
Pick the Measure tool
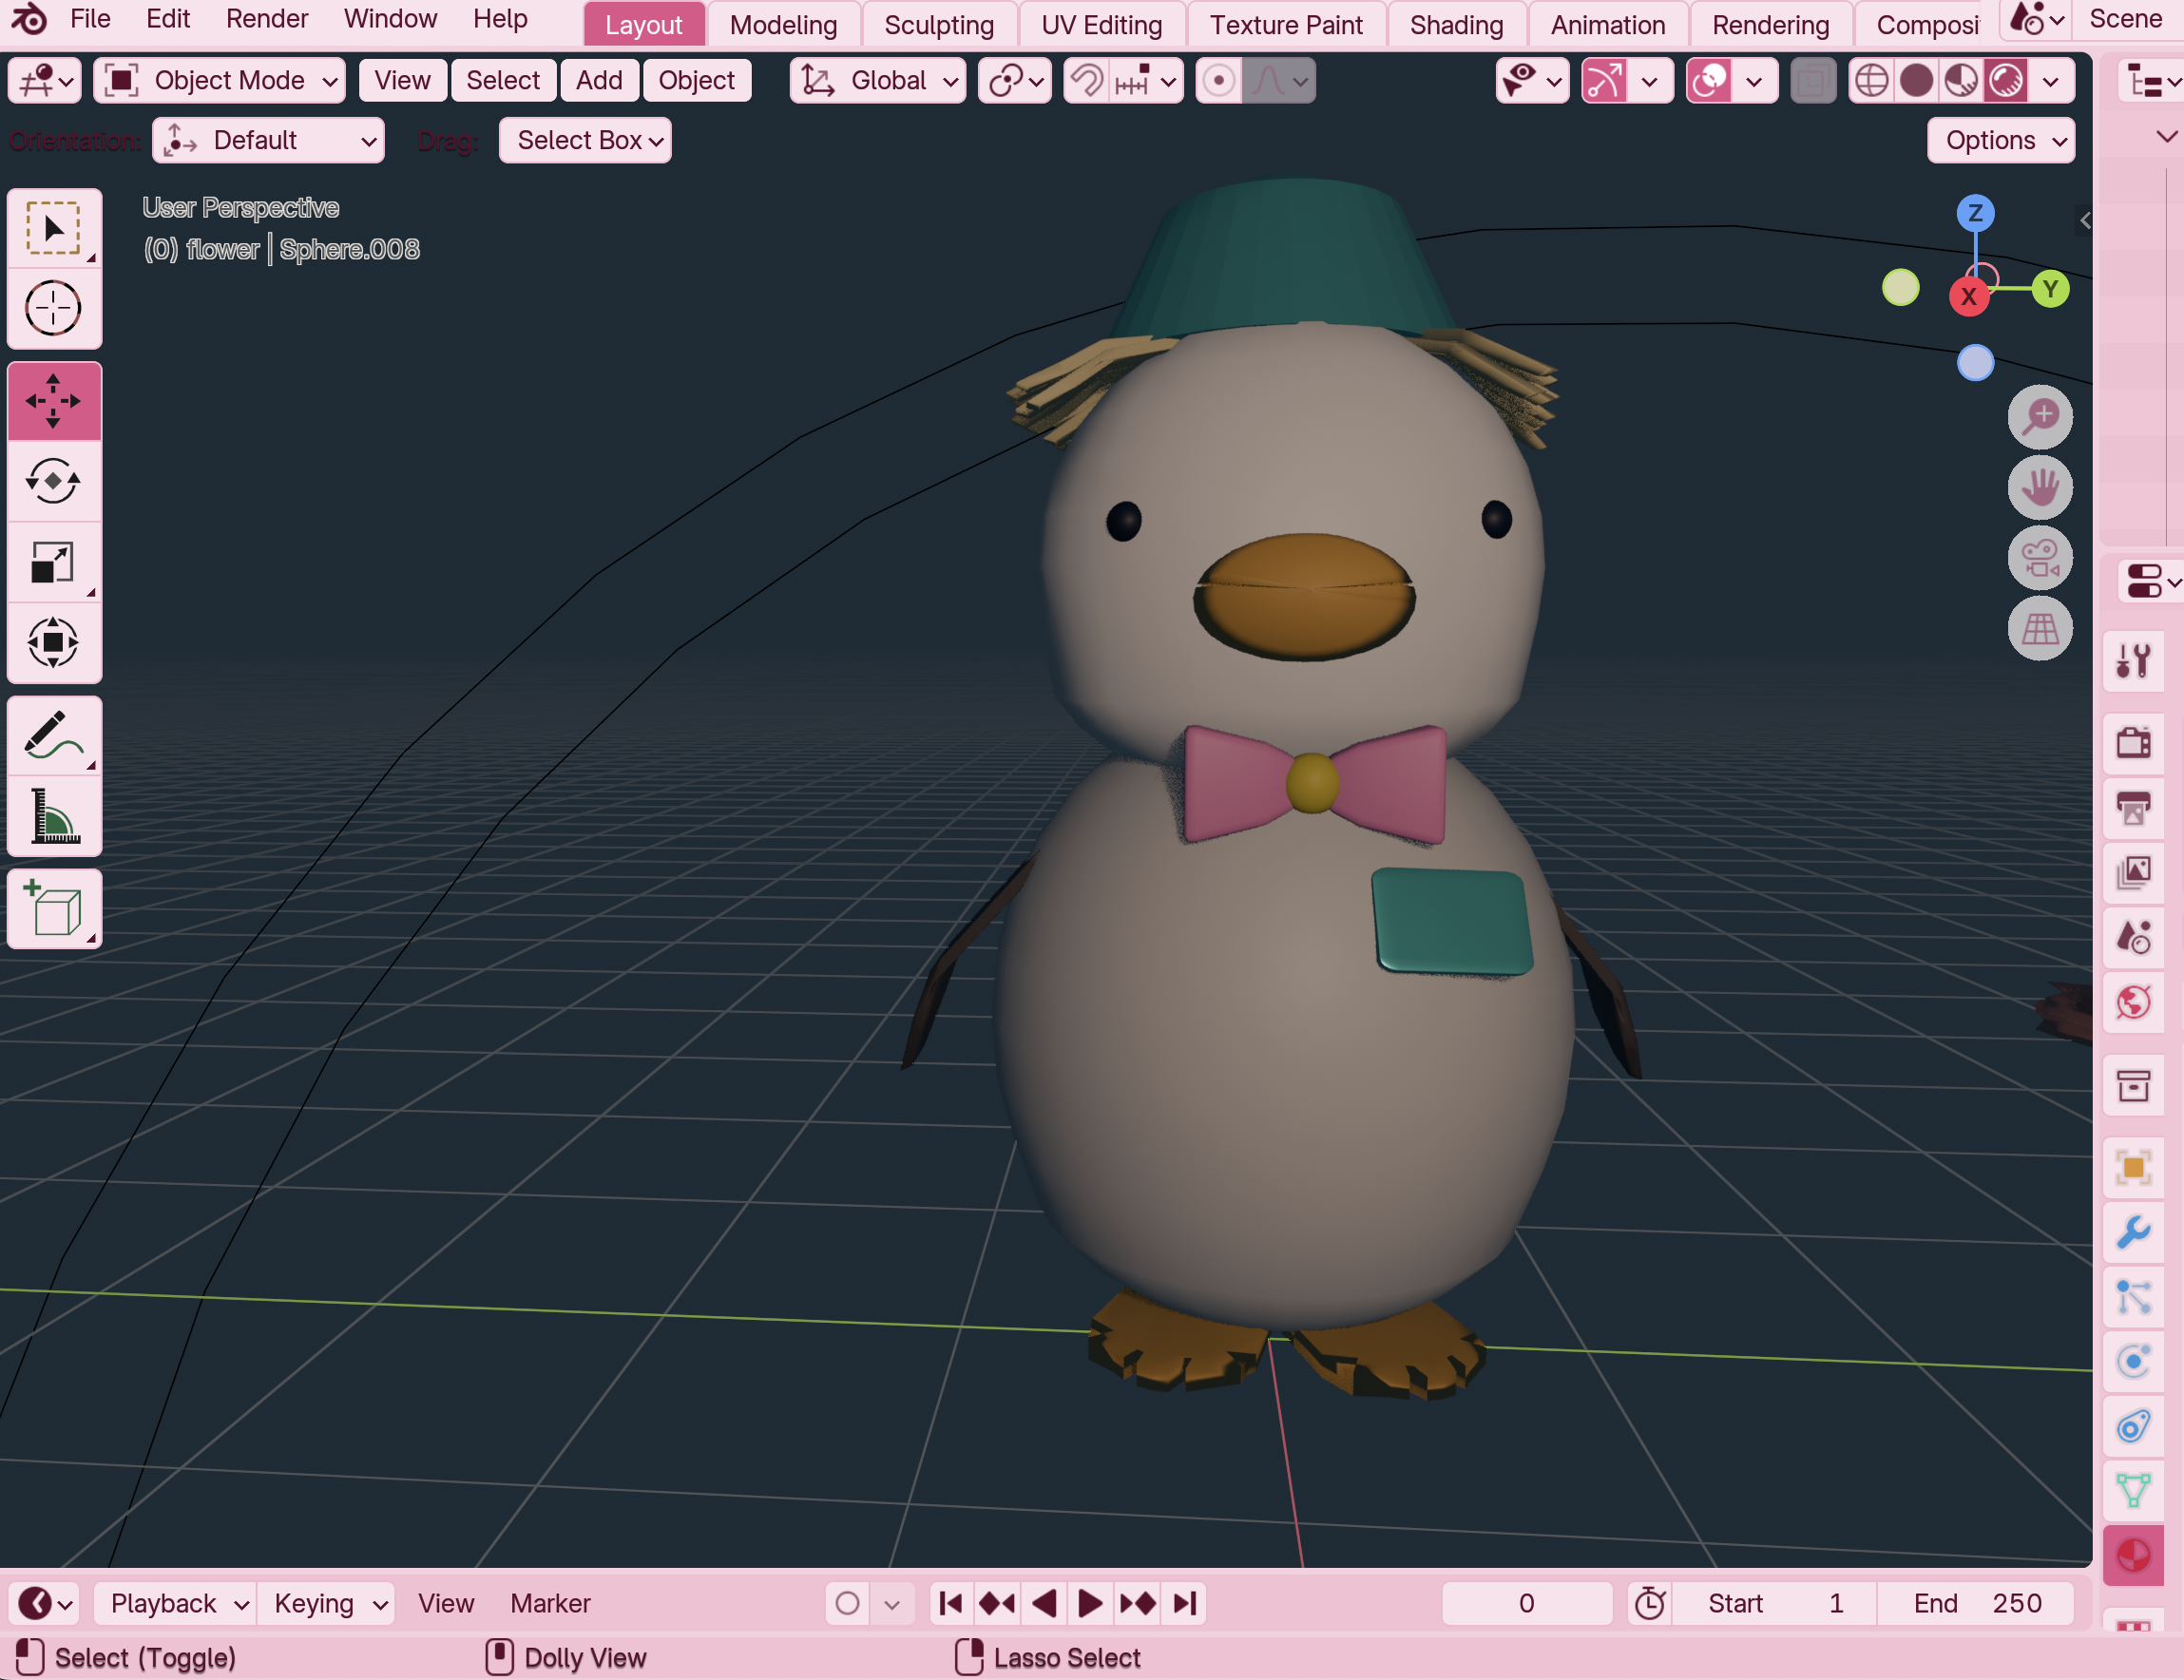[x=53, y=817]
